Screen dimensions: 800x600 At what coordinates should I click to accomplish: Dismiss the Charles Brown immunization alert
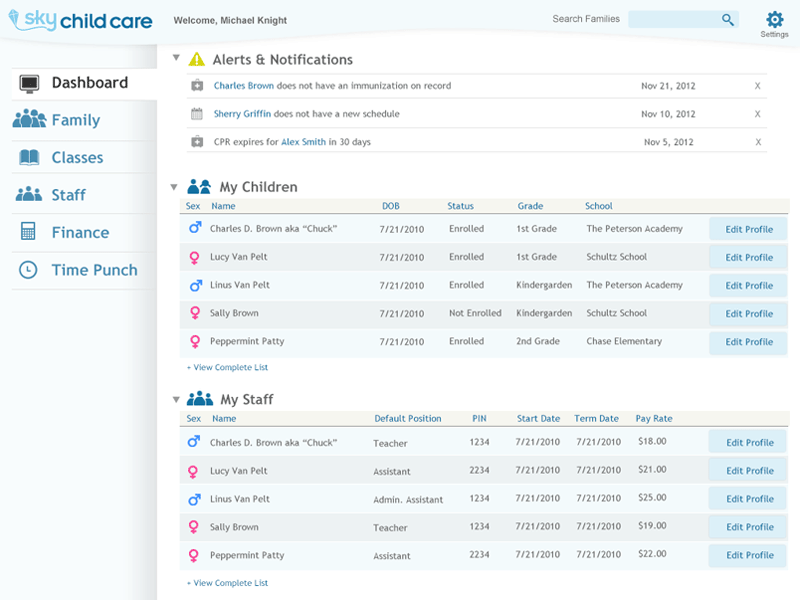(757, 86)
